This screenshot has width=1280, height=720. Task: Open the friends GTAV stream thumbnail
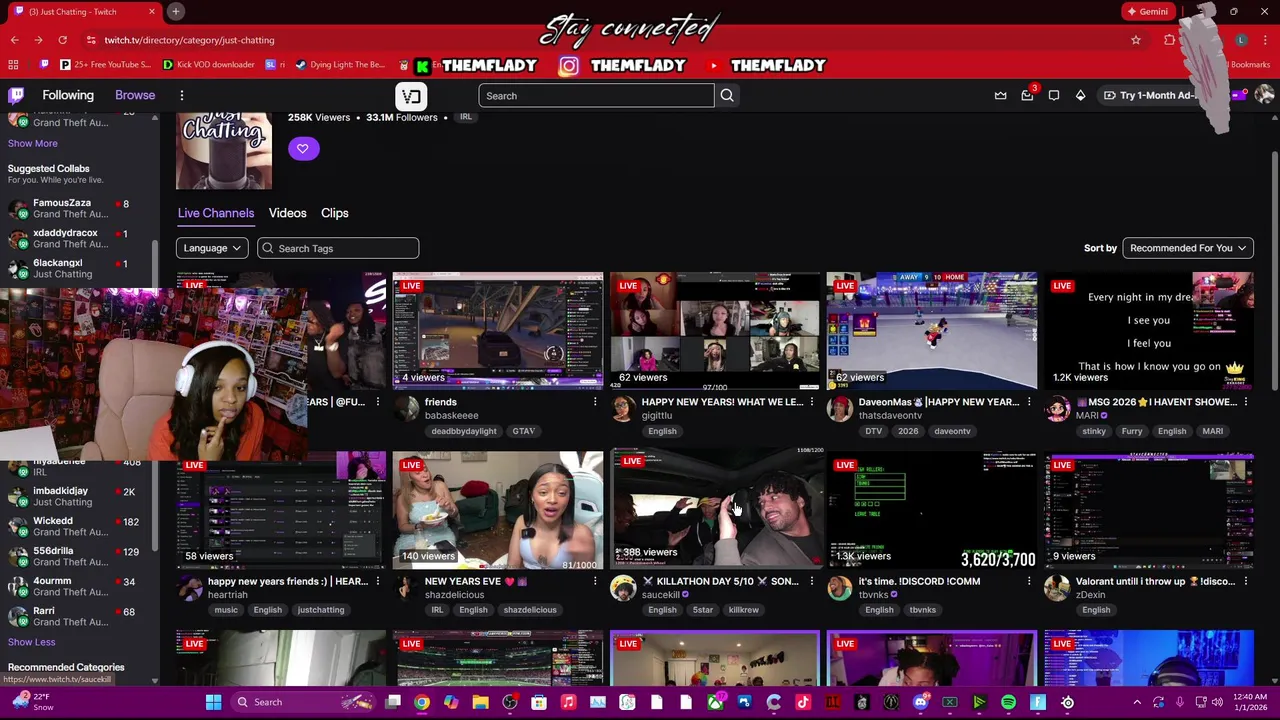(x=498, y=330)
